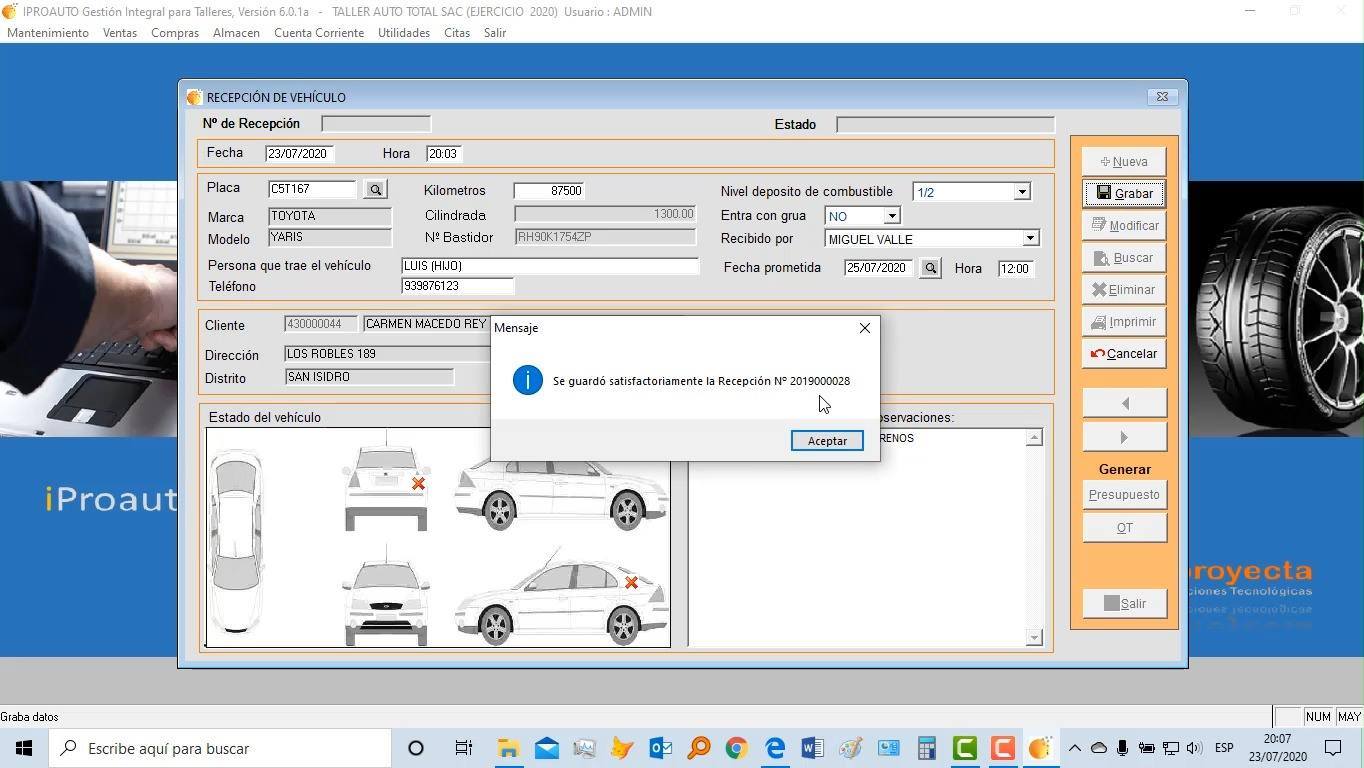
Task: Open Fecha prometida date search icon
Action: tap(930, 268)
